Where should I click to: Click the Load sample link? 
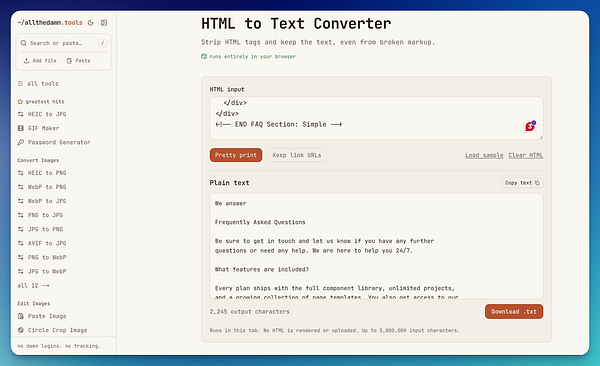click(484, 155)
